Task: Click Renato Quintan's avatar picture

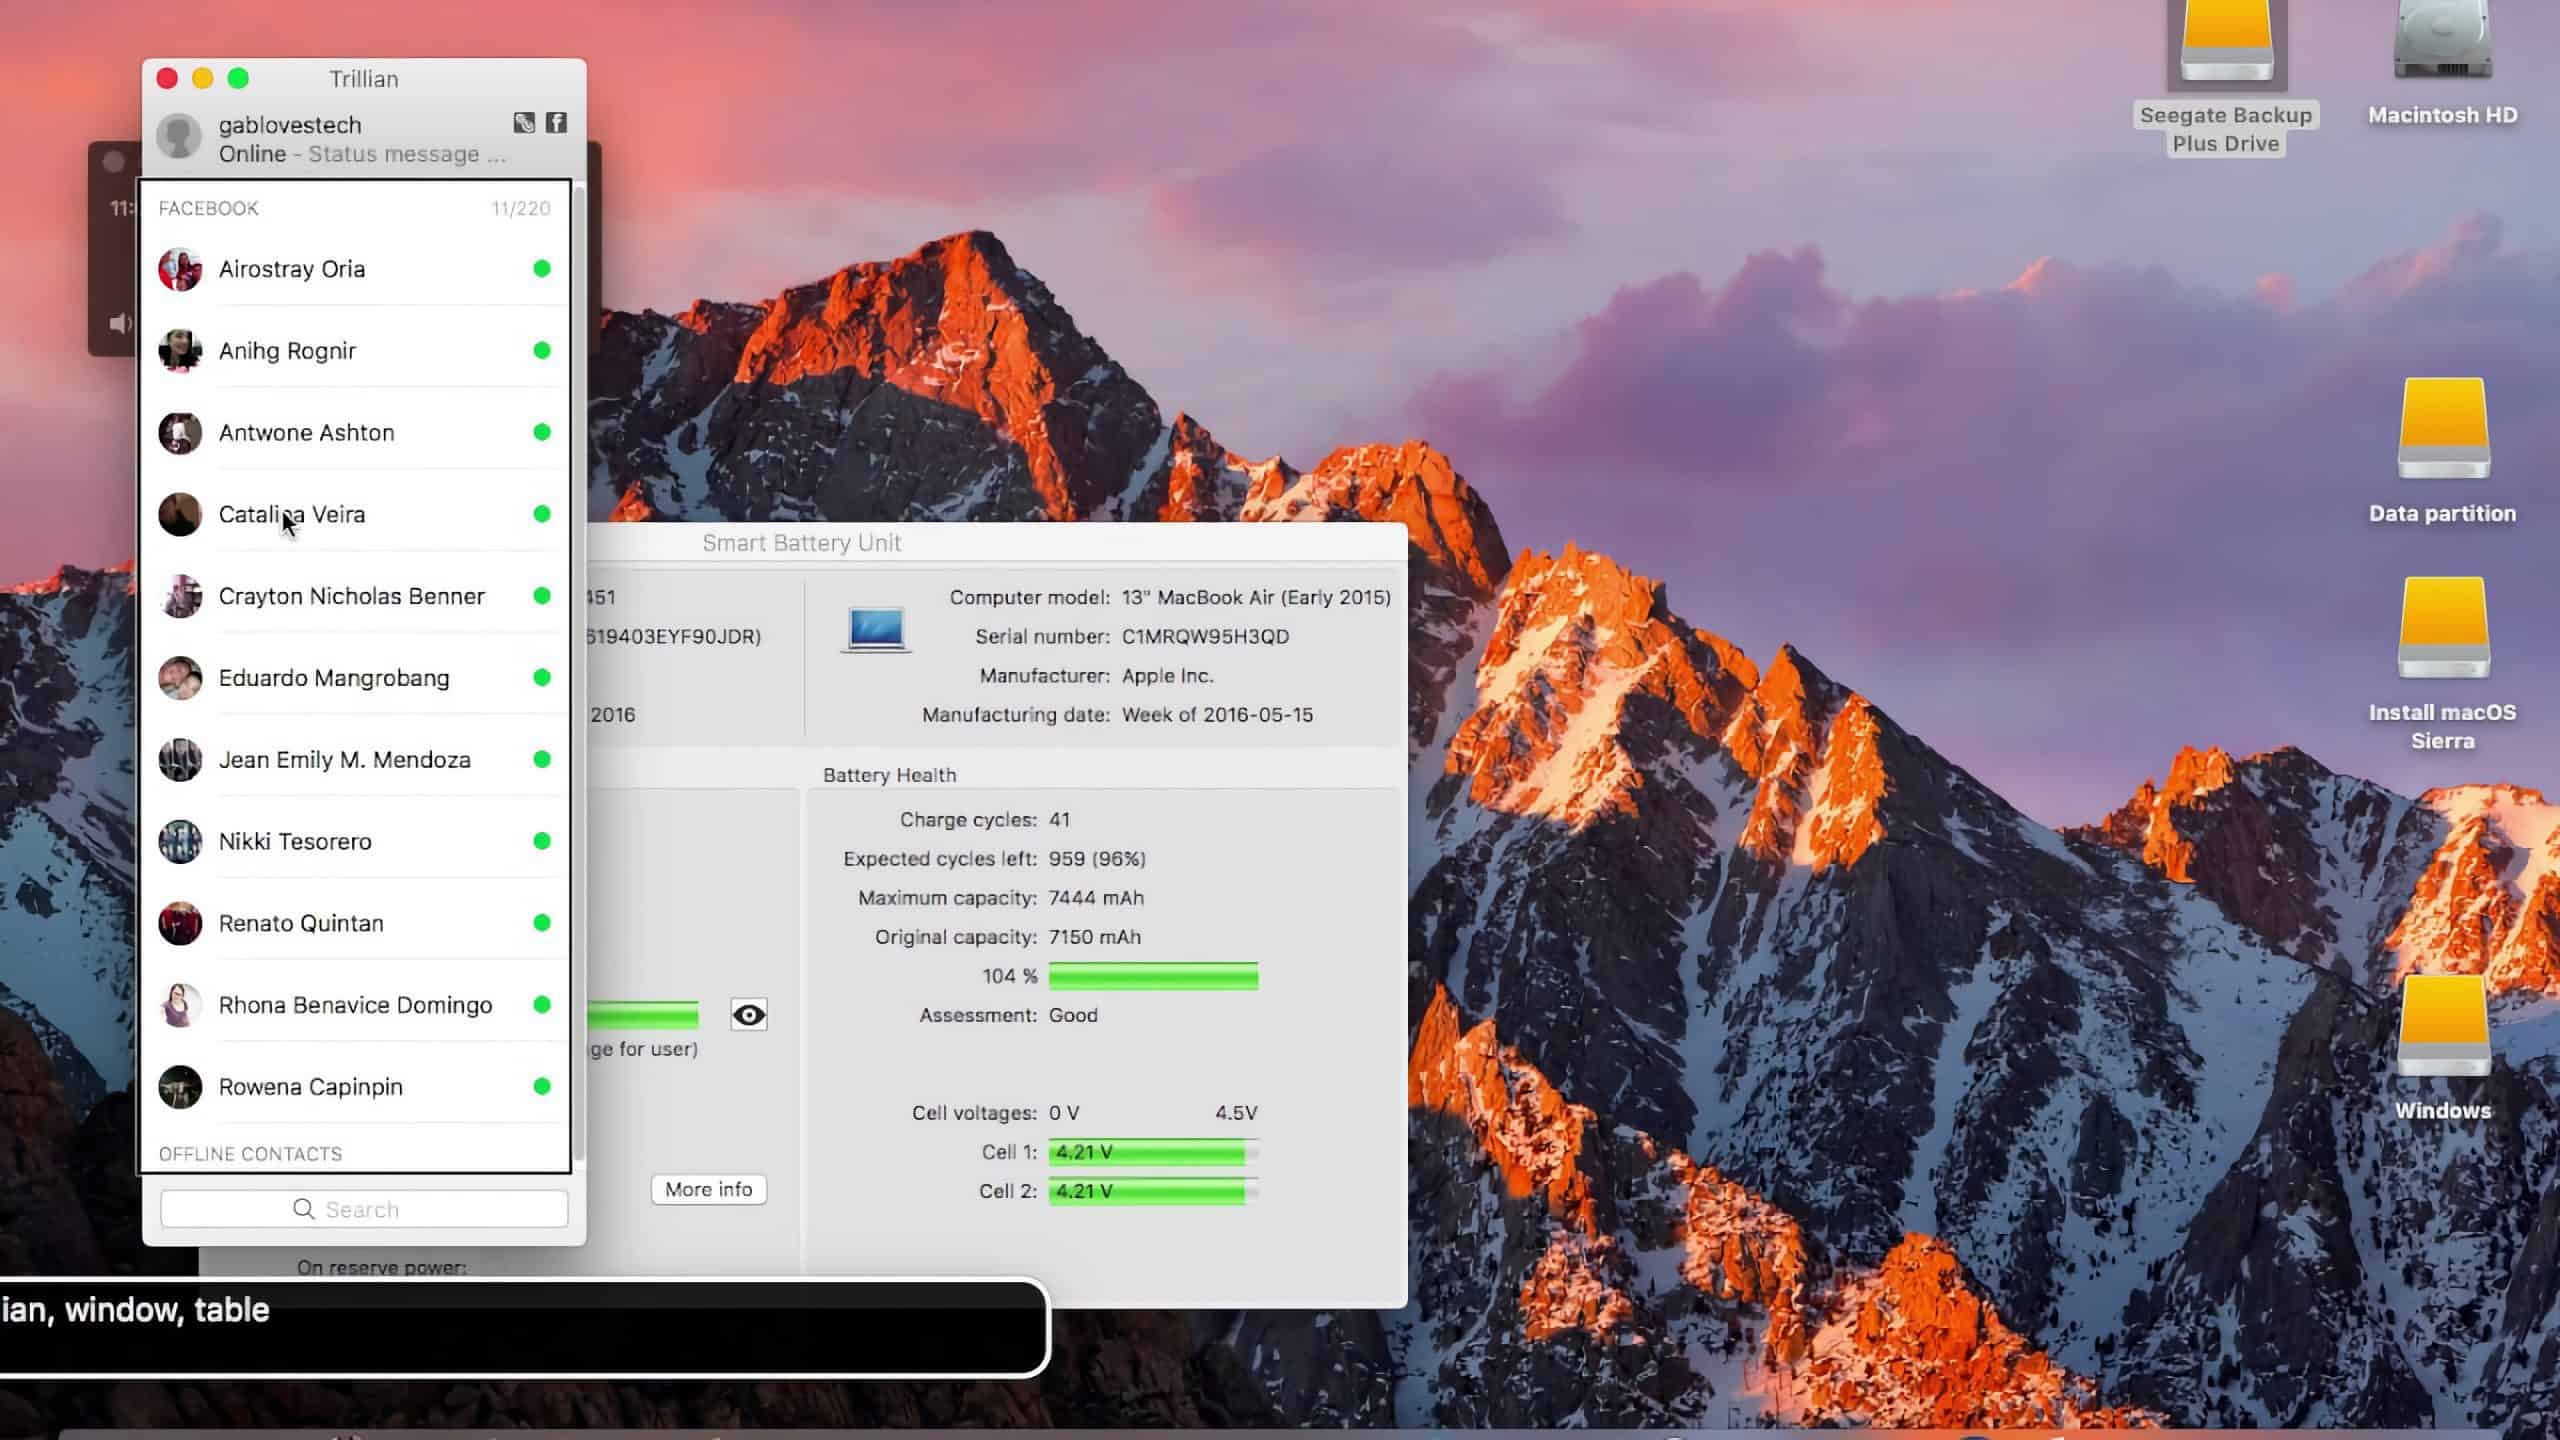Action: 180,923
